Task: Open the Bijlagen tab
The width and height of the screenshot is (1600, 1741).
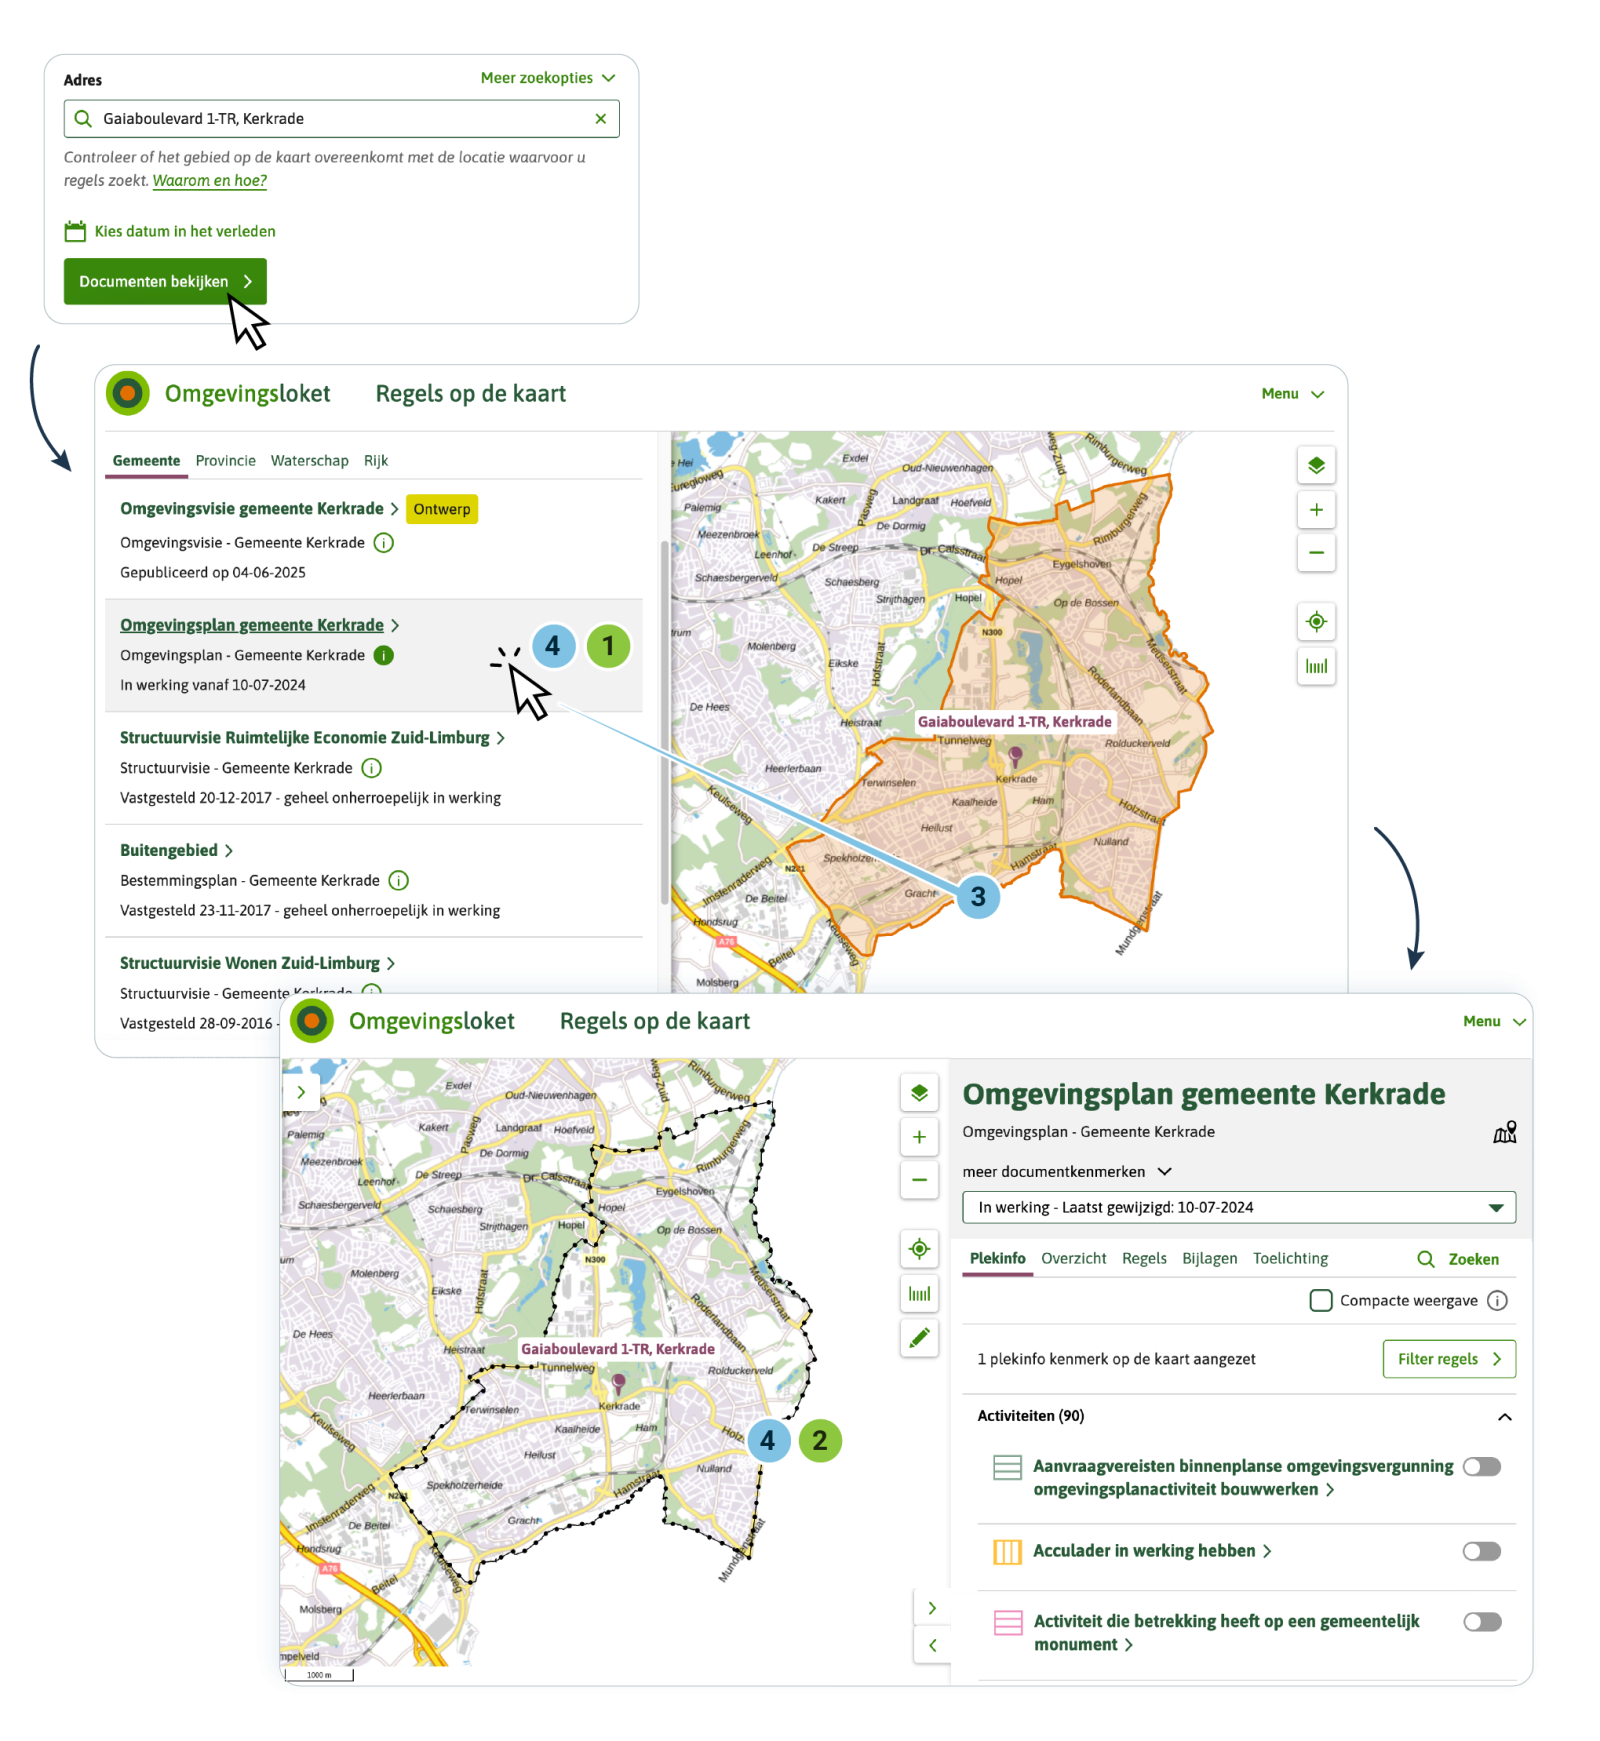Action: [x=1209, y=1258]
